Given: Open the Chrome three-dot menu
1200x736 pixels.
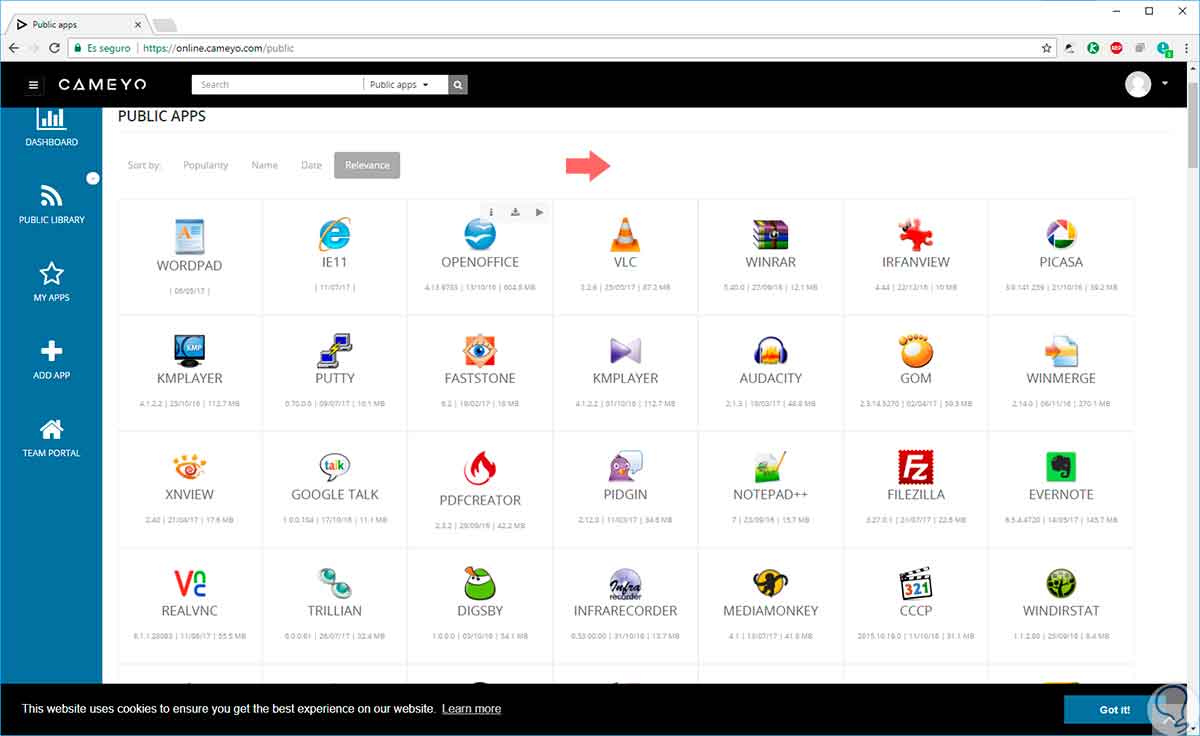Looking at the screenshot, I should click(1187, 47).
